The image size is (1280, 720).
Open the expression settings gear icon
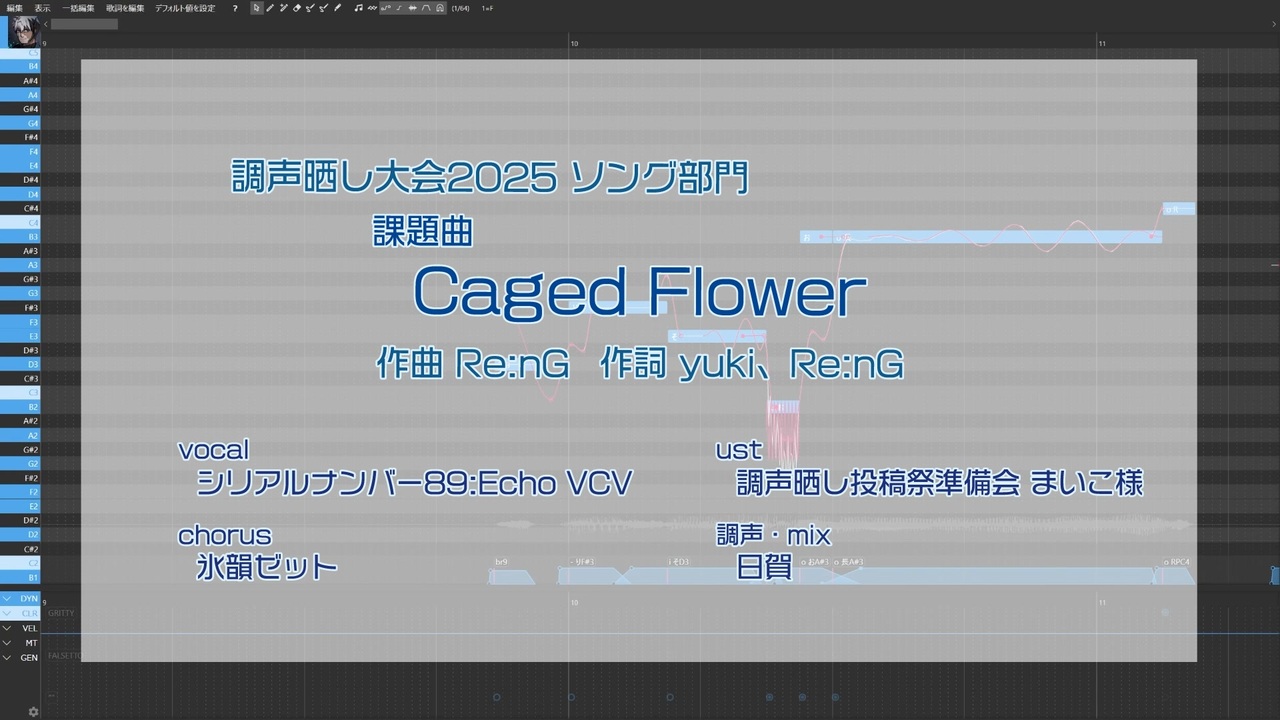33,711
